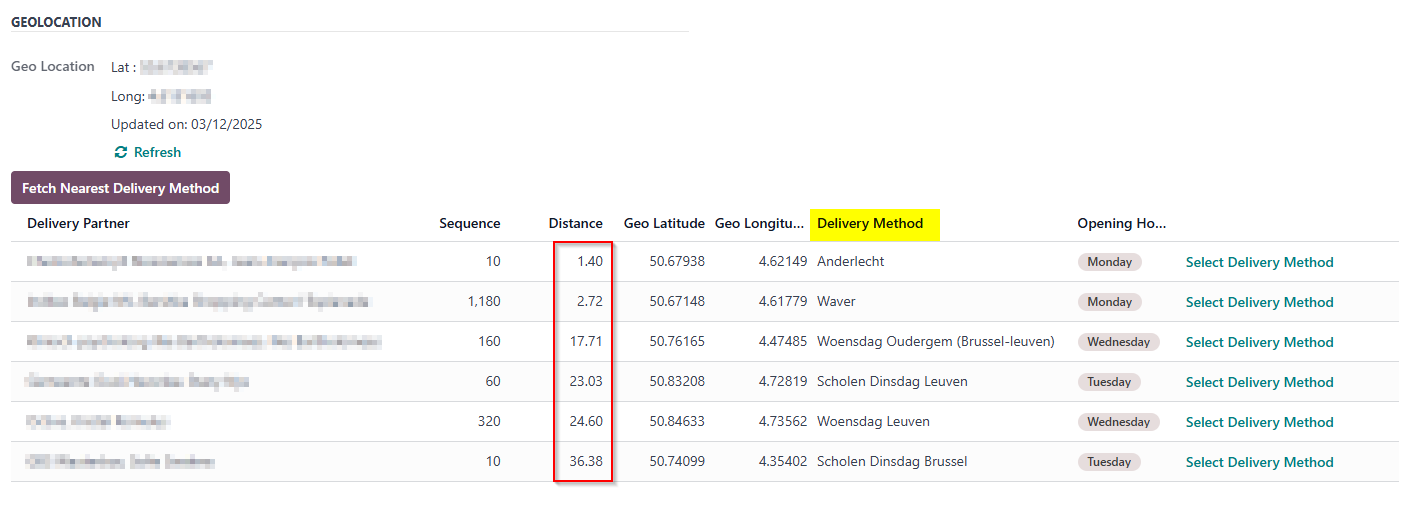The image size is (1409, 513).
Task: Click the Refresh icon under Geo Location
Action: click(x=121, y=153)
